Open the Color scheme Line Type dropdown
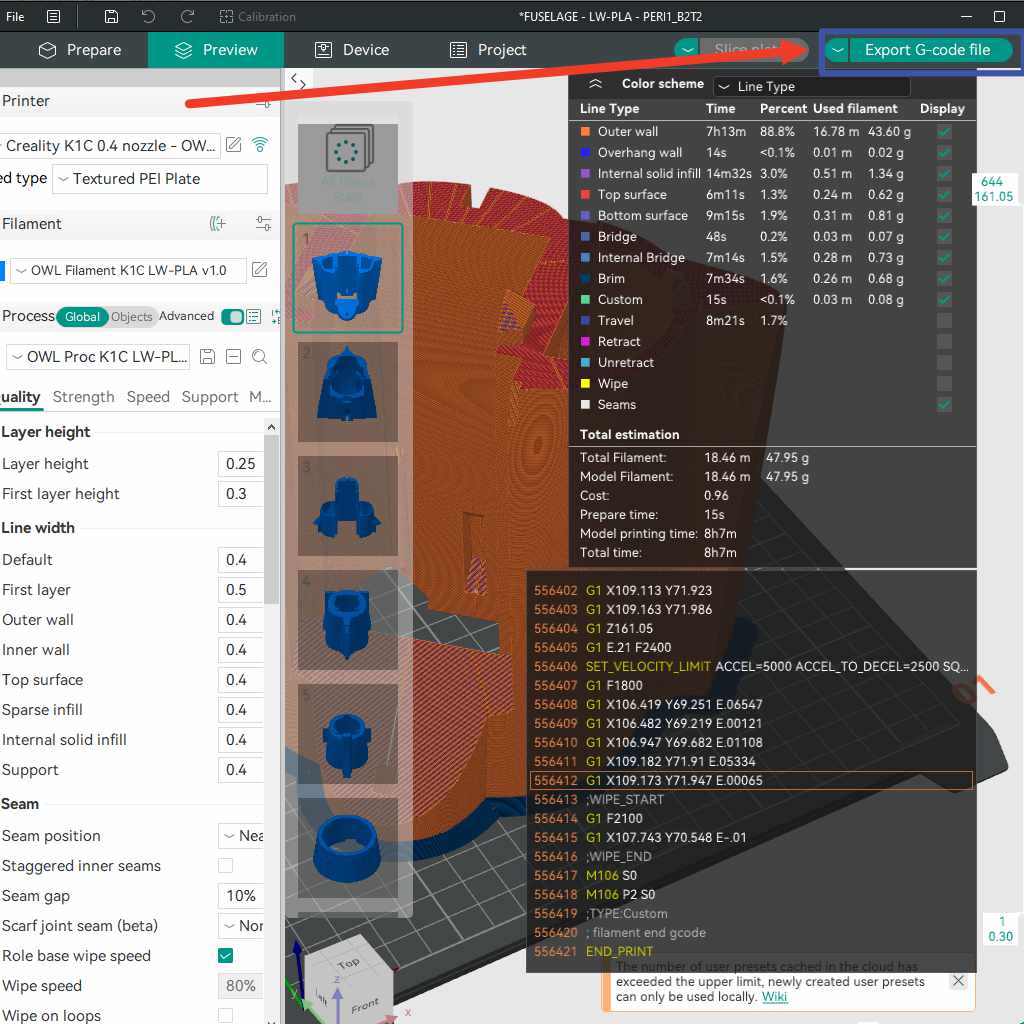 coord(810,86)
